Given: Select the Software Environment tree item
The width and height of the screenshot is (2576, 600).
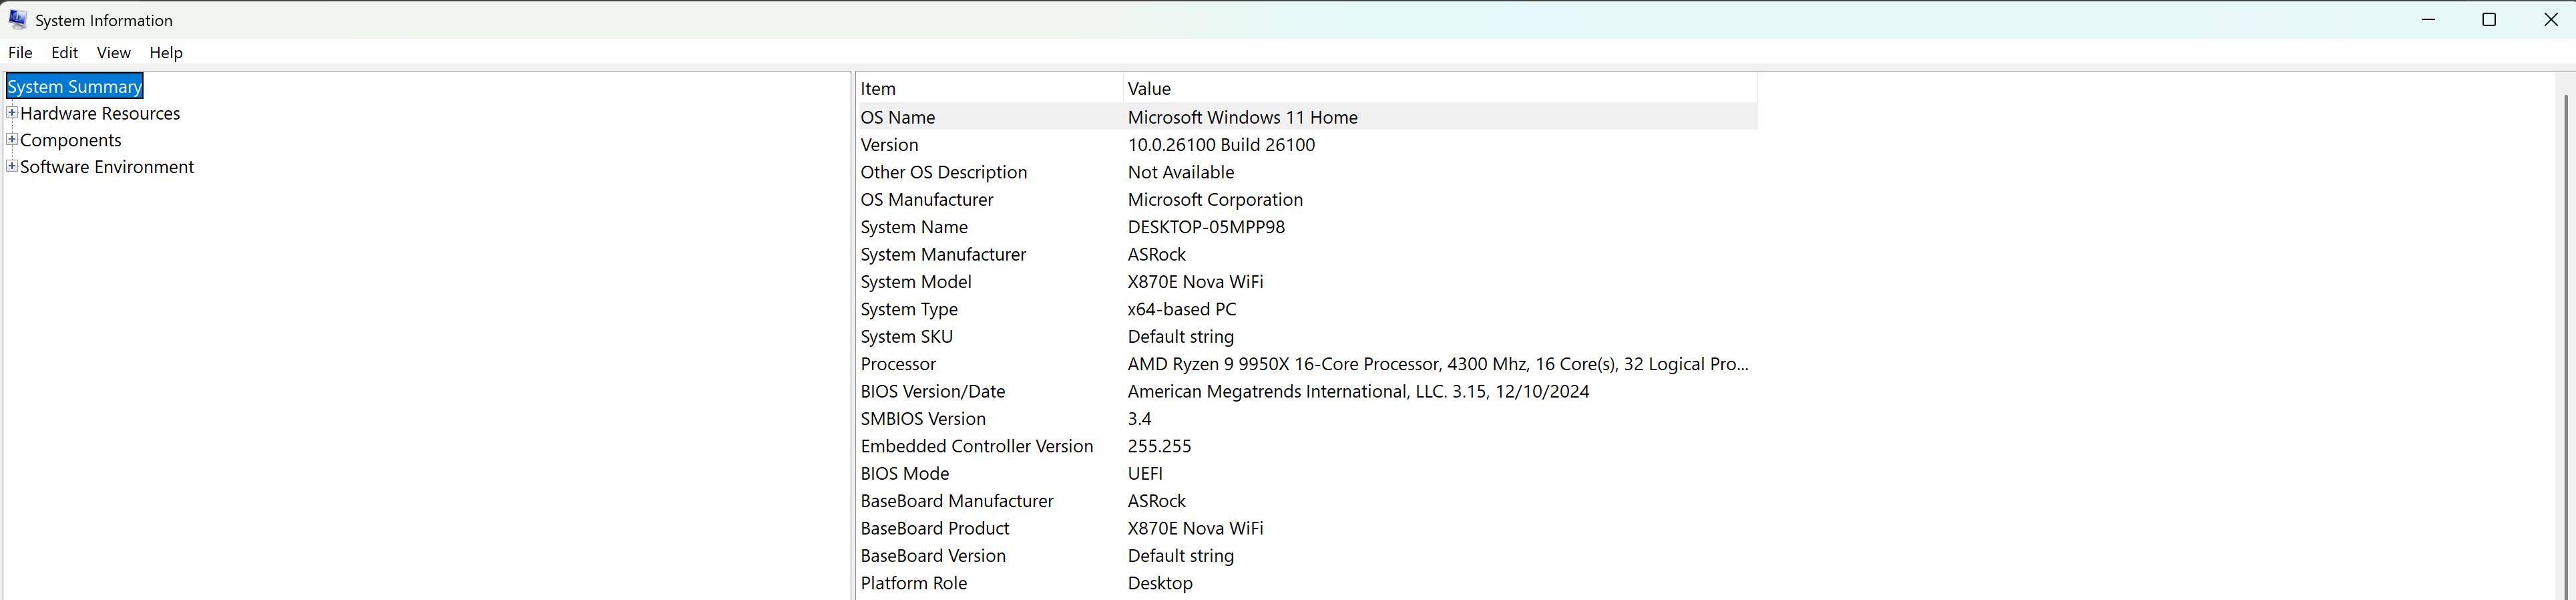Looking at the screenshot, I should click(x=107, y=167).
